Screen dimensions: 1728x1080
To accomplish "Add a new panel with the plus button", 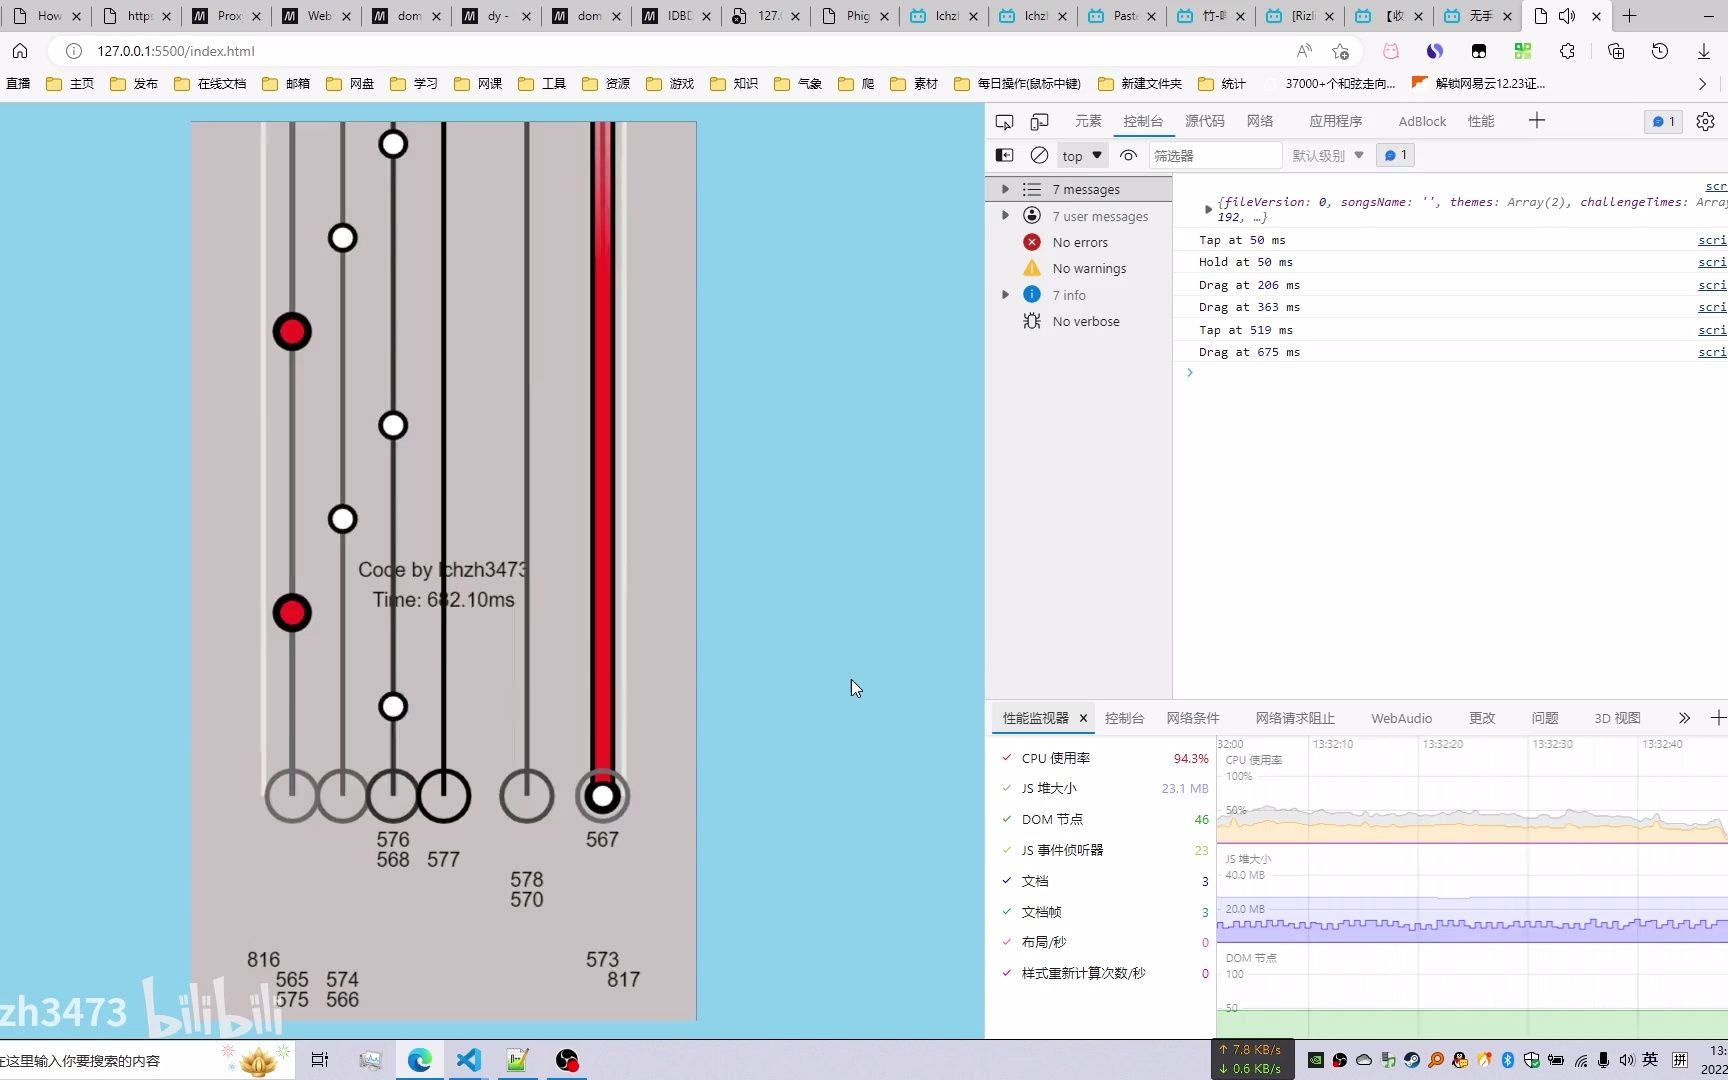I will pos(1537,121).
